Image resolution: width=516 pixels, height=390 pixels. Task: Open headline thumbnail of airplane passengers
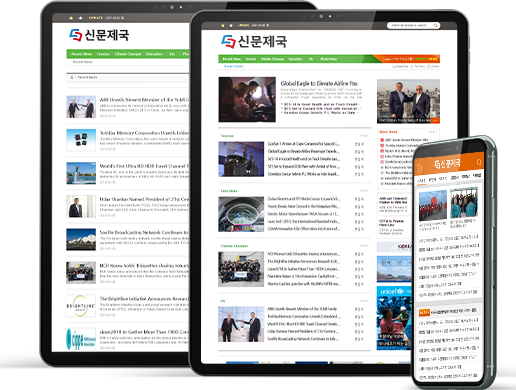pos(247,99)
